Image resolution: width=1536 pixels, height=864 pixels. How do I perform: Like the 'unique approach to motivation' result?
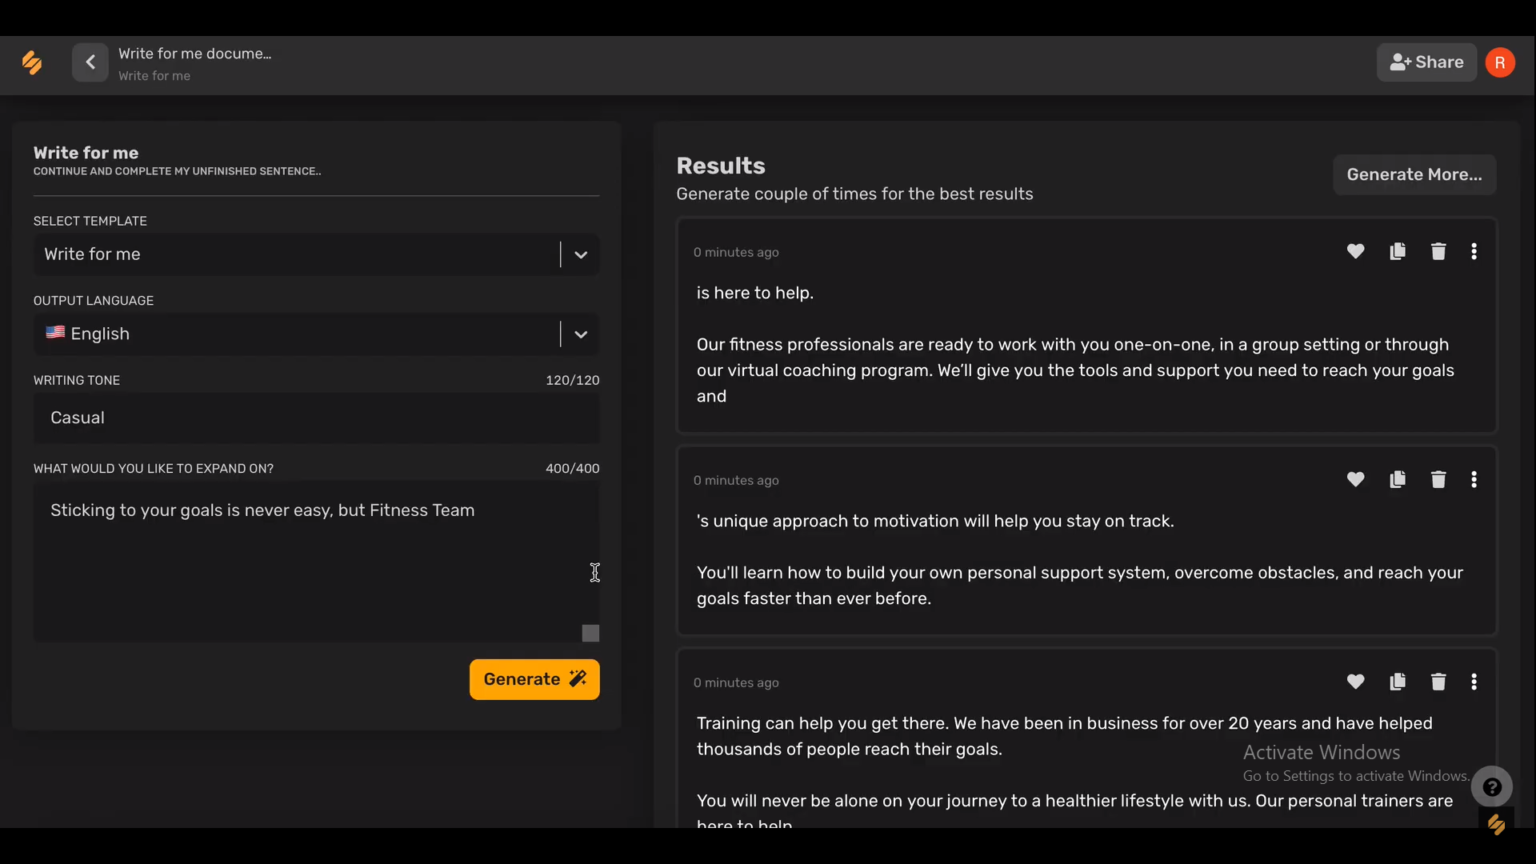1355,480
